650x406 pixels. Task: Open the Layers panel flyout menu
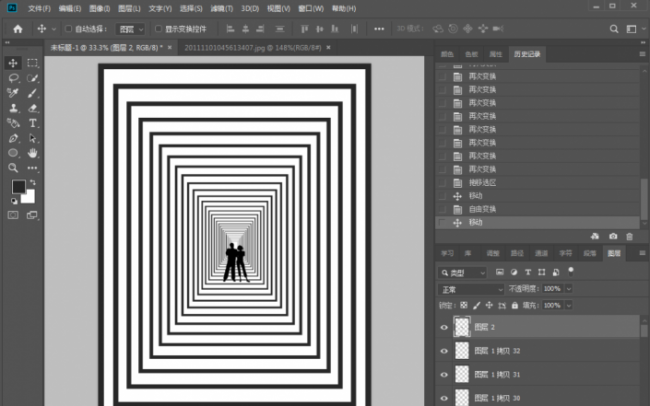coord(642,253)
